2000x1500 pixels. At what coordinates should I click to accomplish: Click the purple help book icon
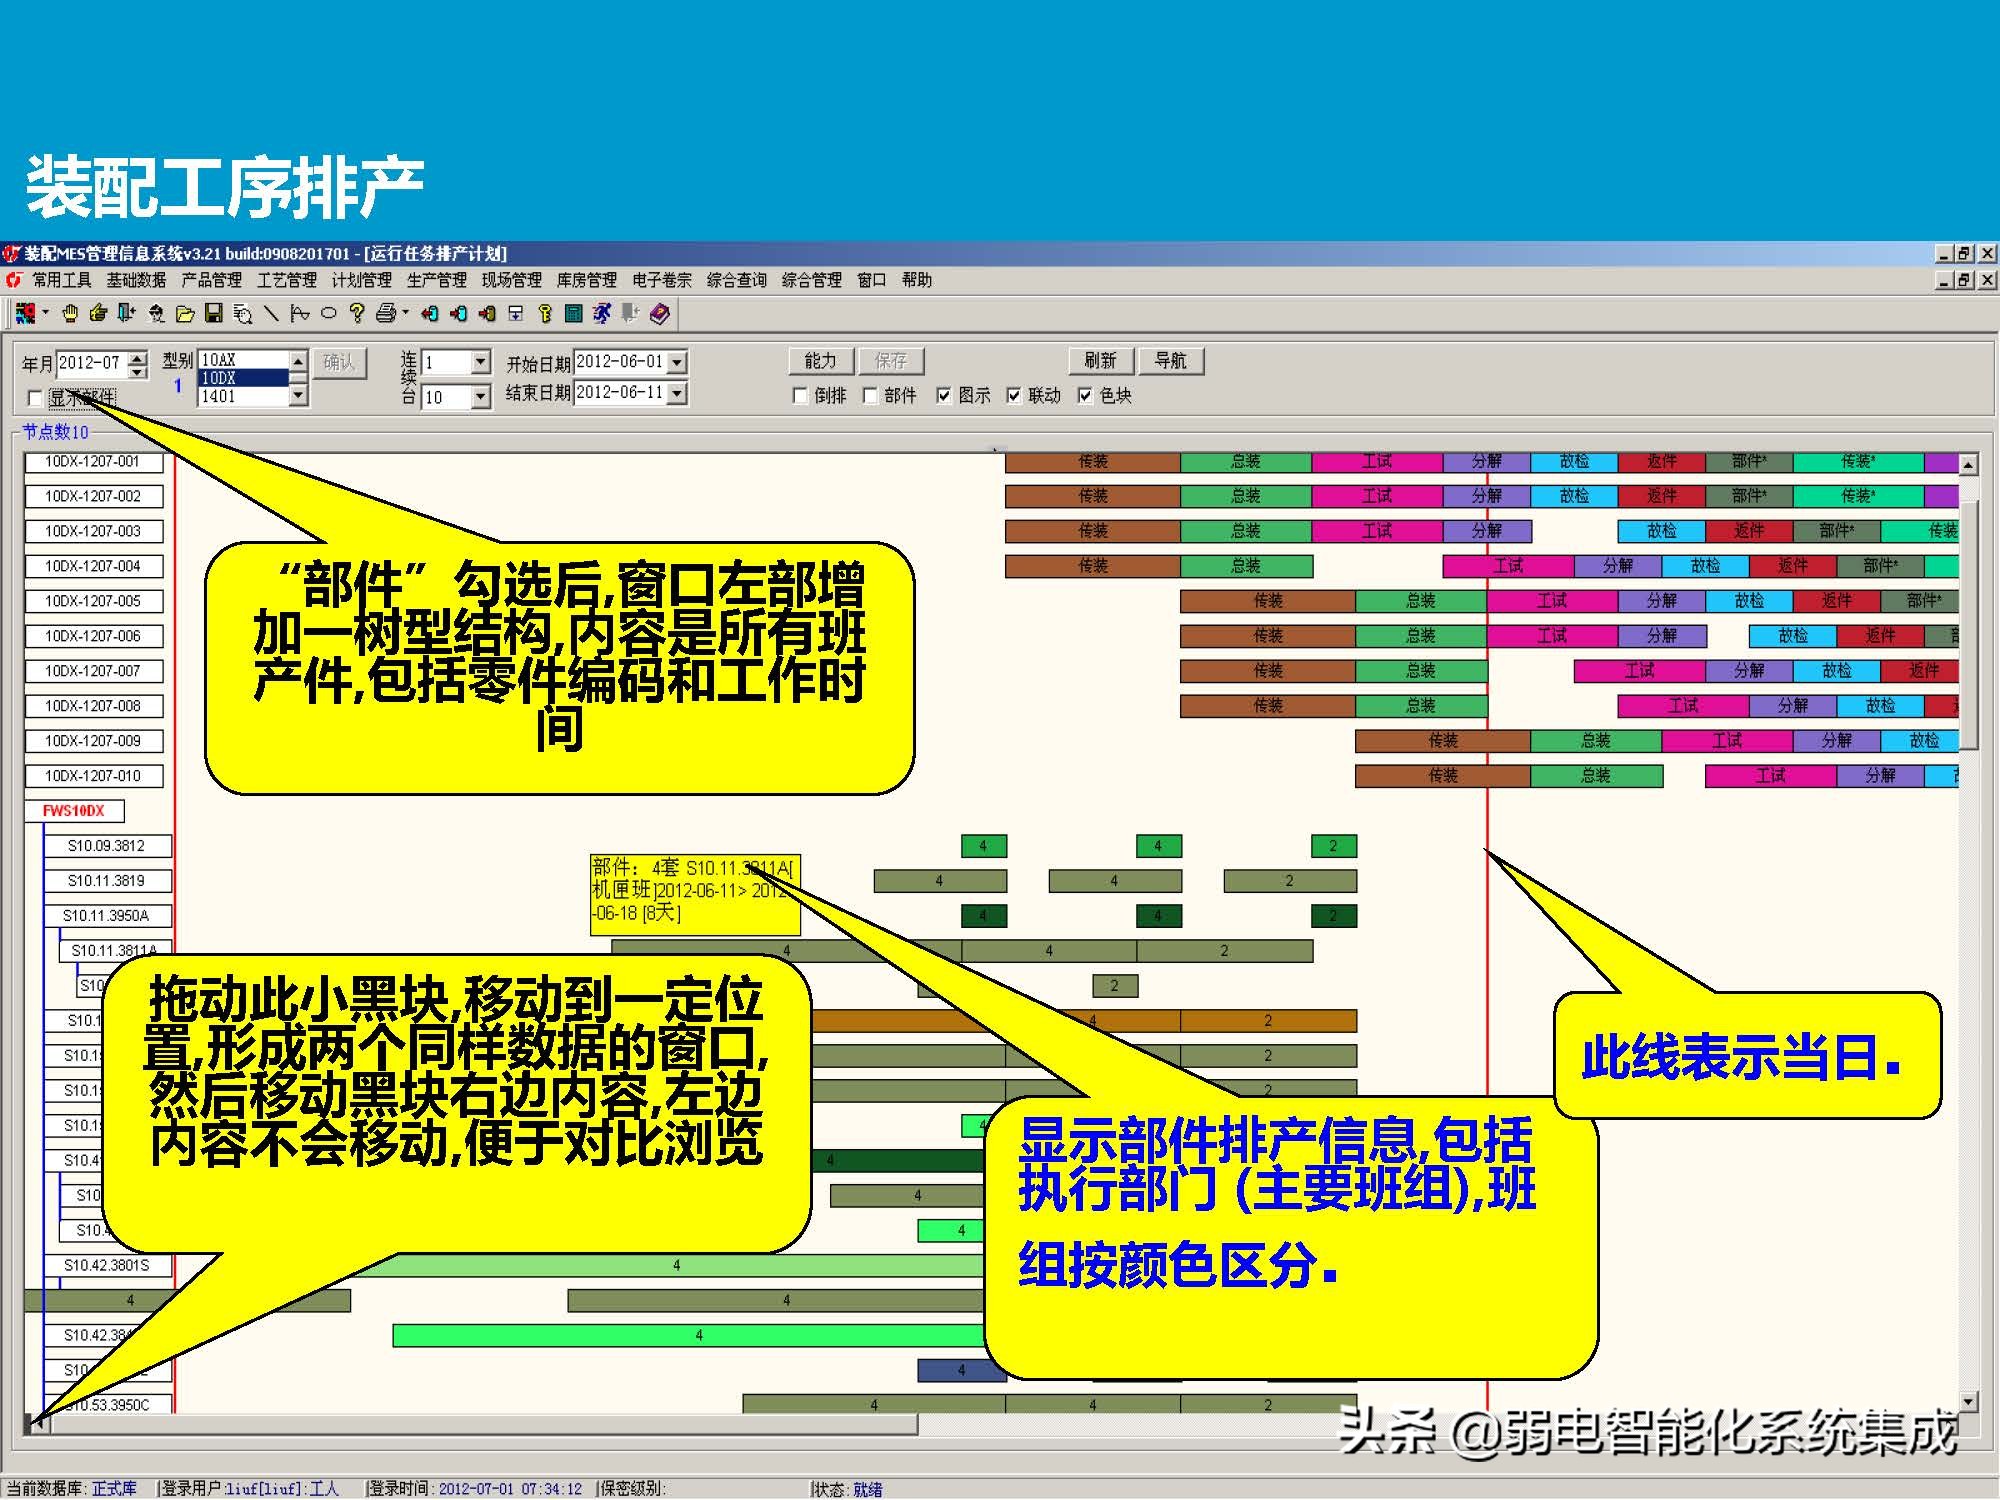tap(659, 314)
